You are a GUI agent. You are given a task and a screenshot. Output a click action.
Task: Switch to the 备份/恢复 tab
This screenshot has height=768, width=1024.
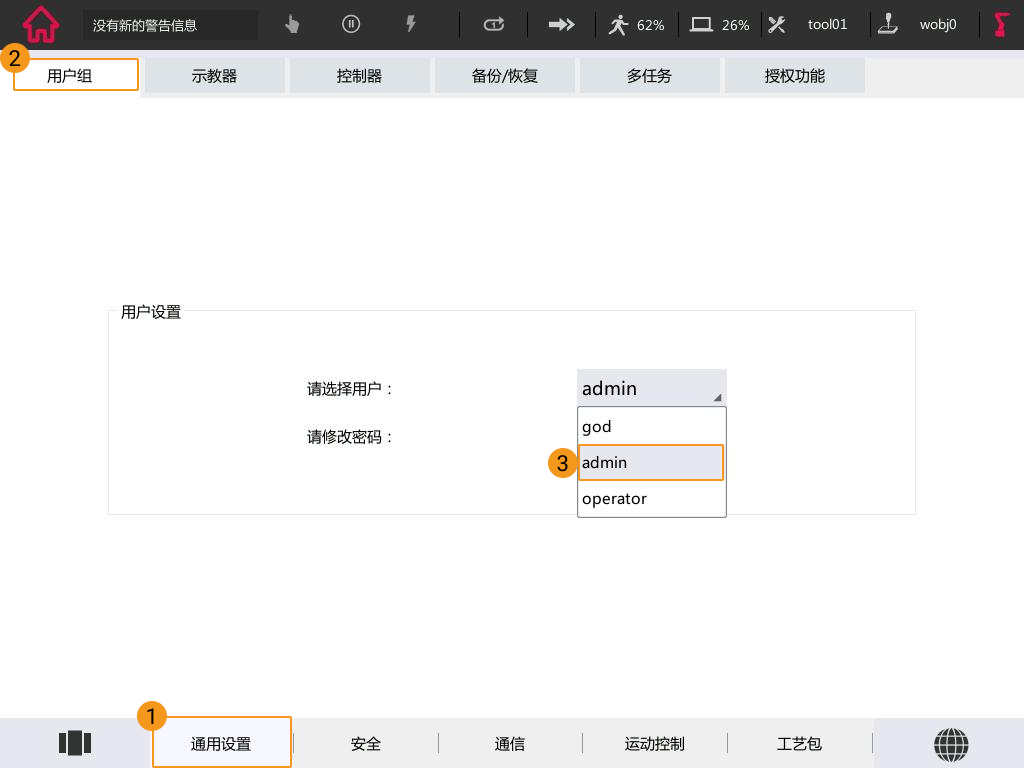(x=505, y=75)
